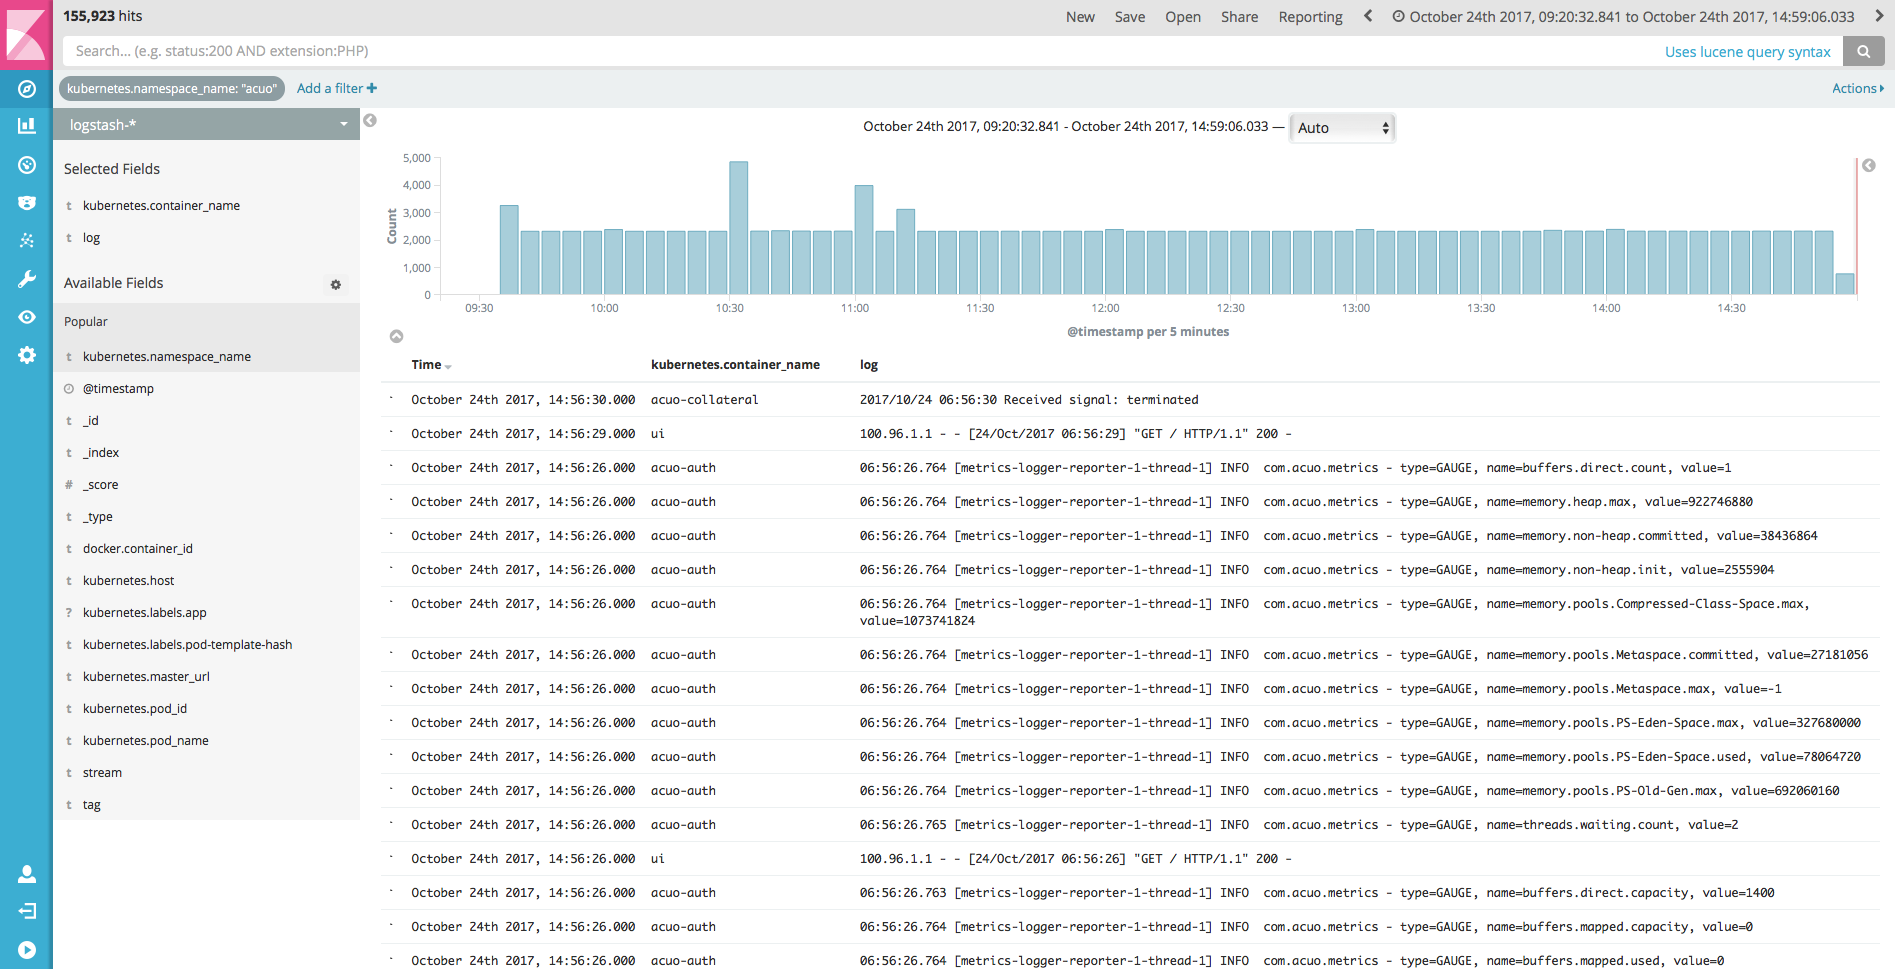Screen dimensions: 1895x969
Task: Open the Dashboard gauge icon
Action: tap(27, 165)
